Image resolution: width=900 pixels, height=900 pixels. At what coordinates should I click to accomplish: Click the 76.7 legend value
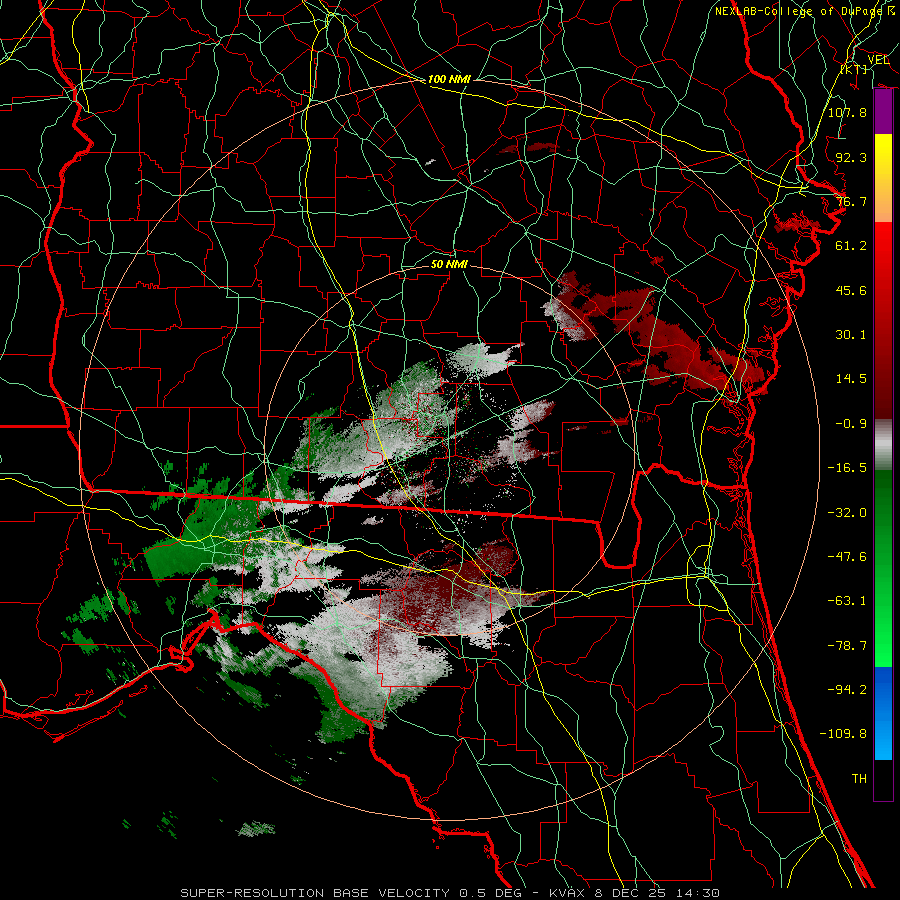click(851, 201)
